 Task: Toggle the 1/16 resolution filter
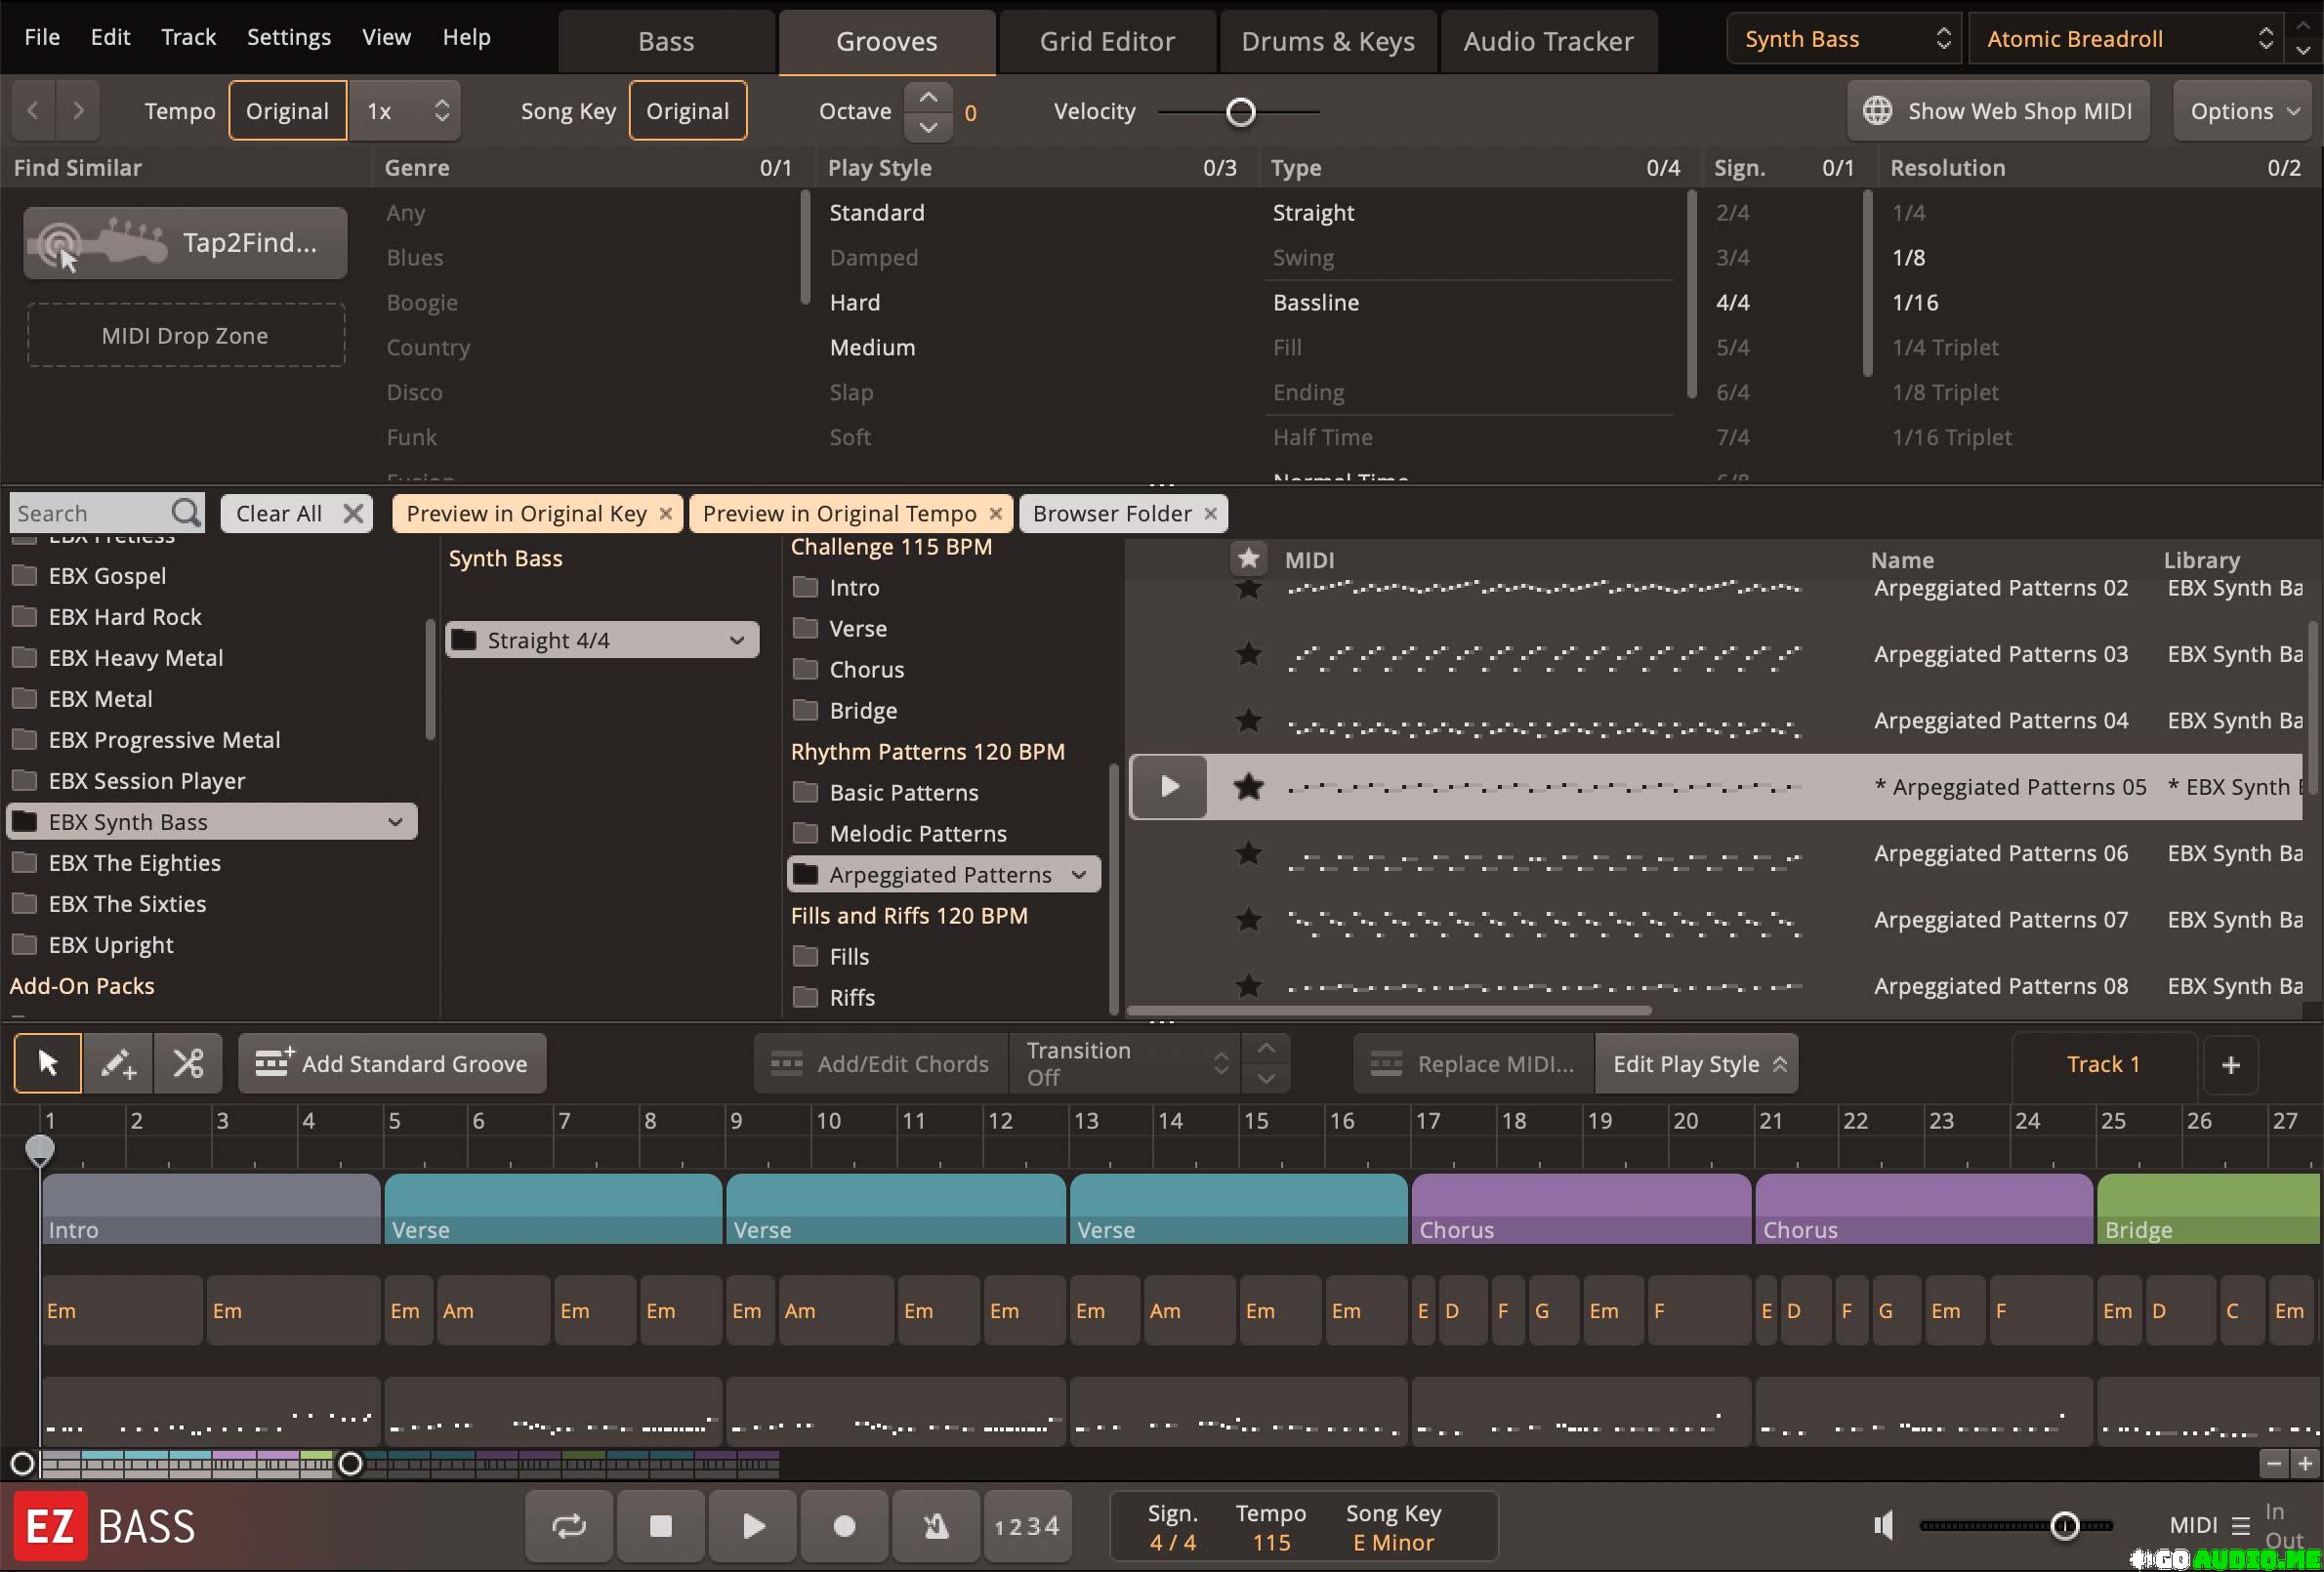coord(1914,302)
